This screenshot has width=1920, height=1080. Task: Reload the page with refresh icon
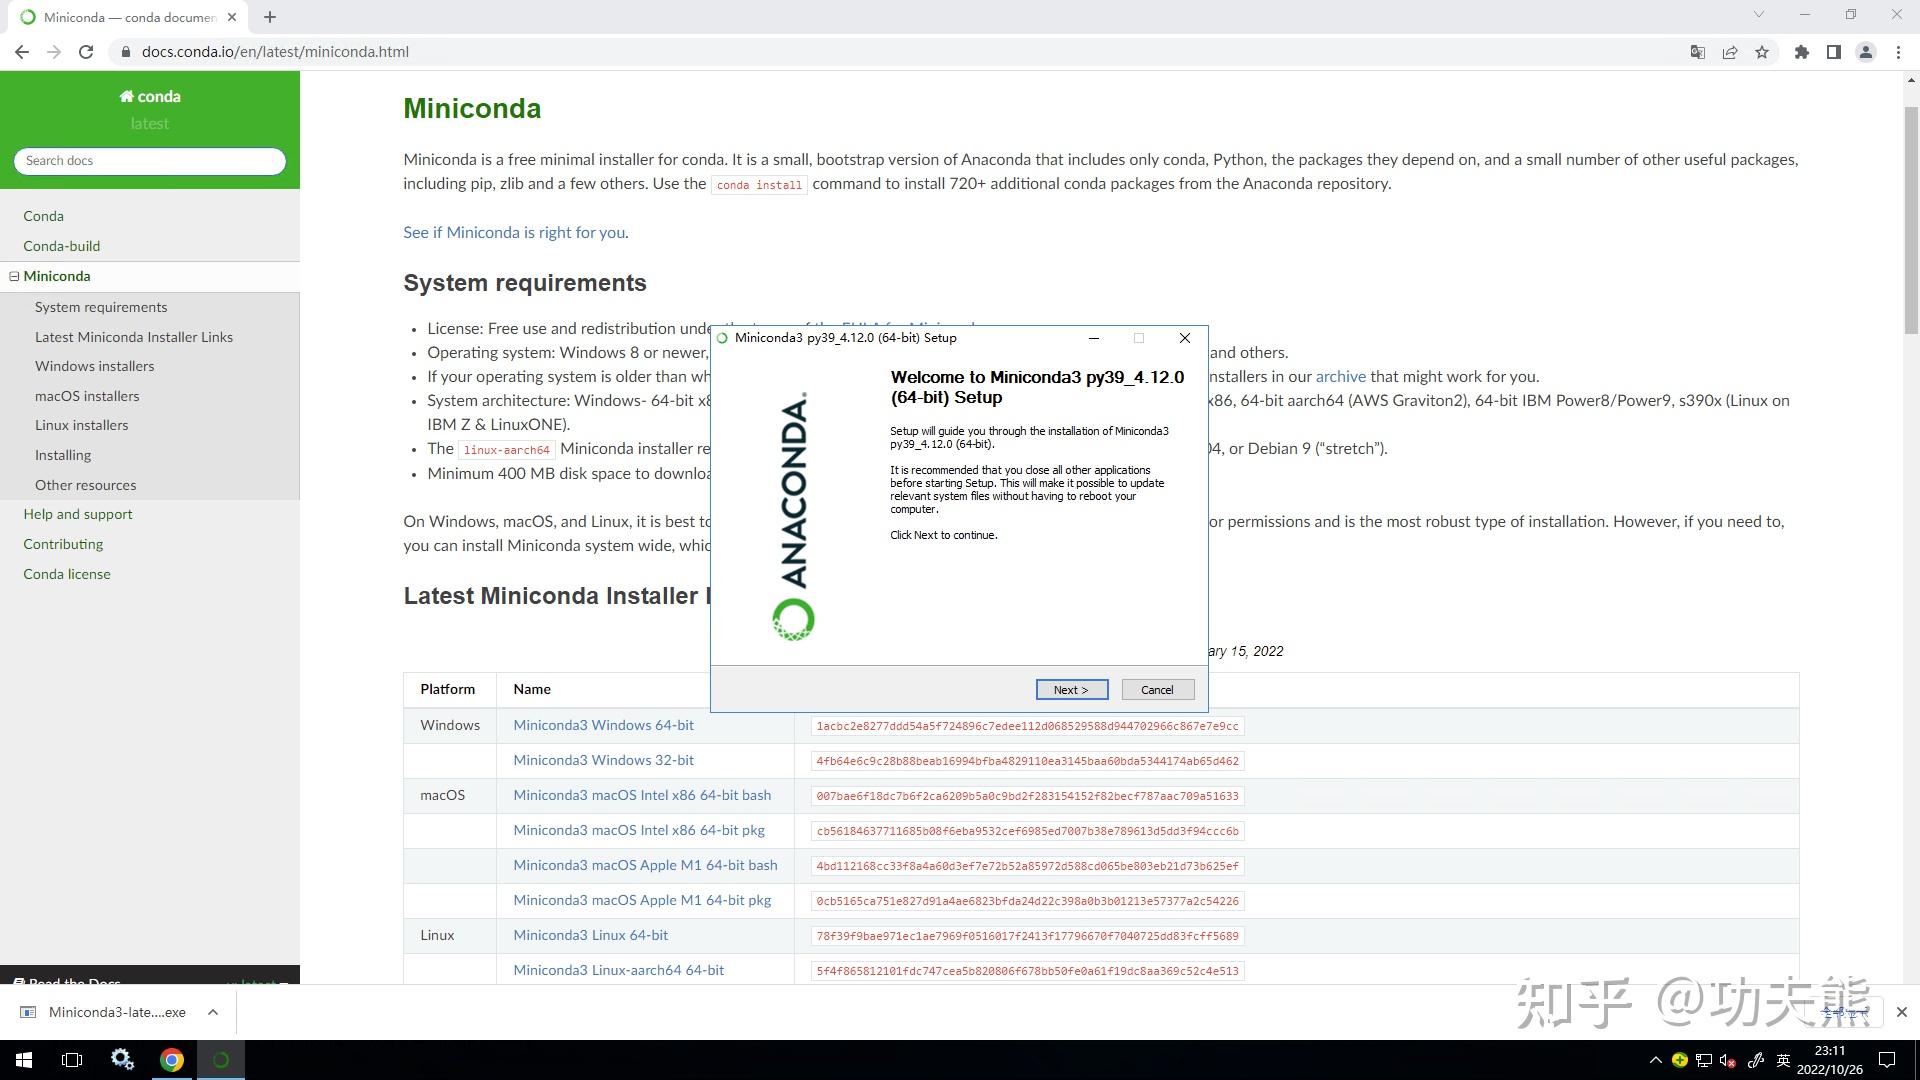[x=86, y=52]
